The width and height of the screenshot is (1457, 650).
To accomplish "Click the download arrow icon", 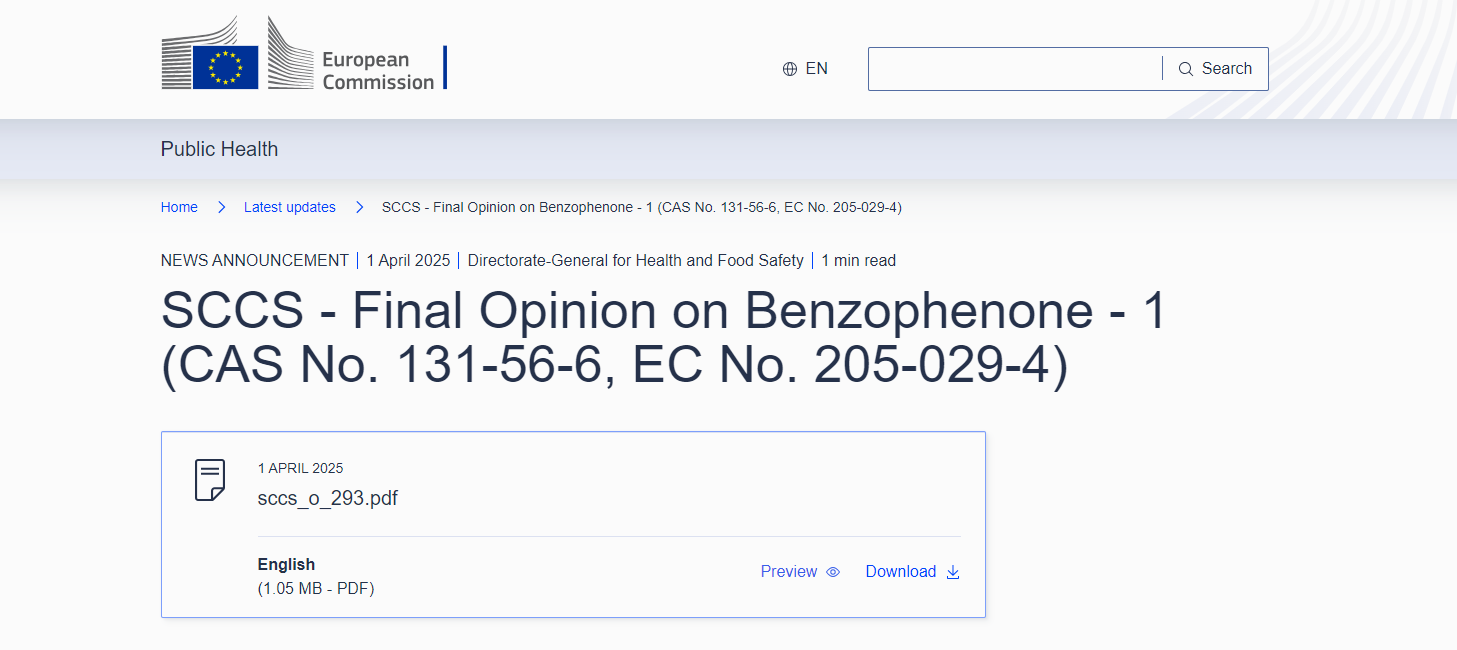I will pos(953,572).
